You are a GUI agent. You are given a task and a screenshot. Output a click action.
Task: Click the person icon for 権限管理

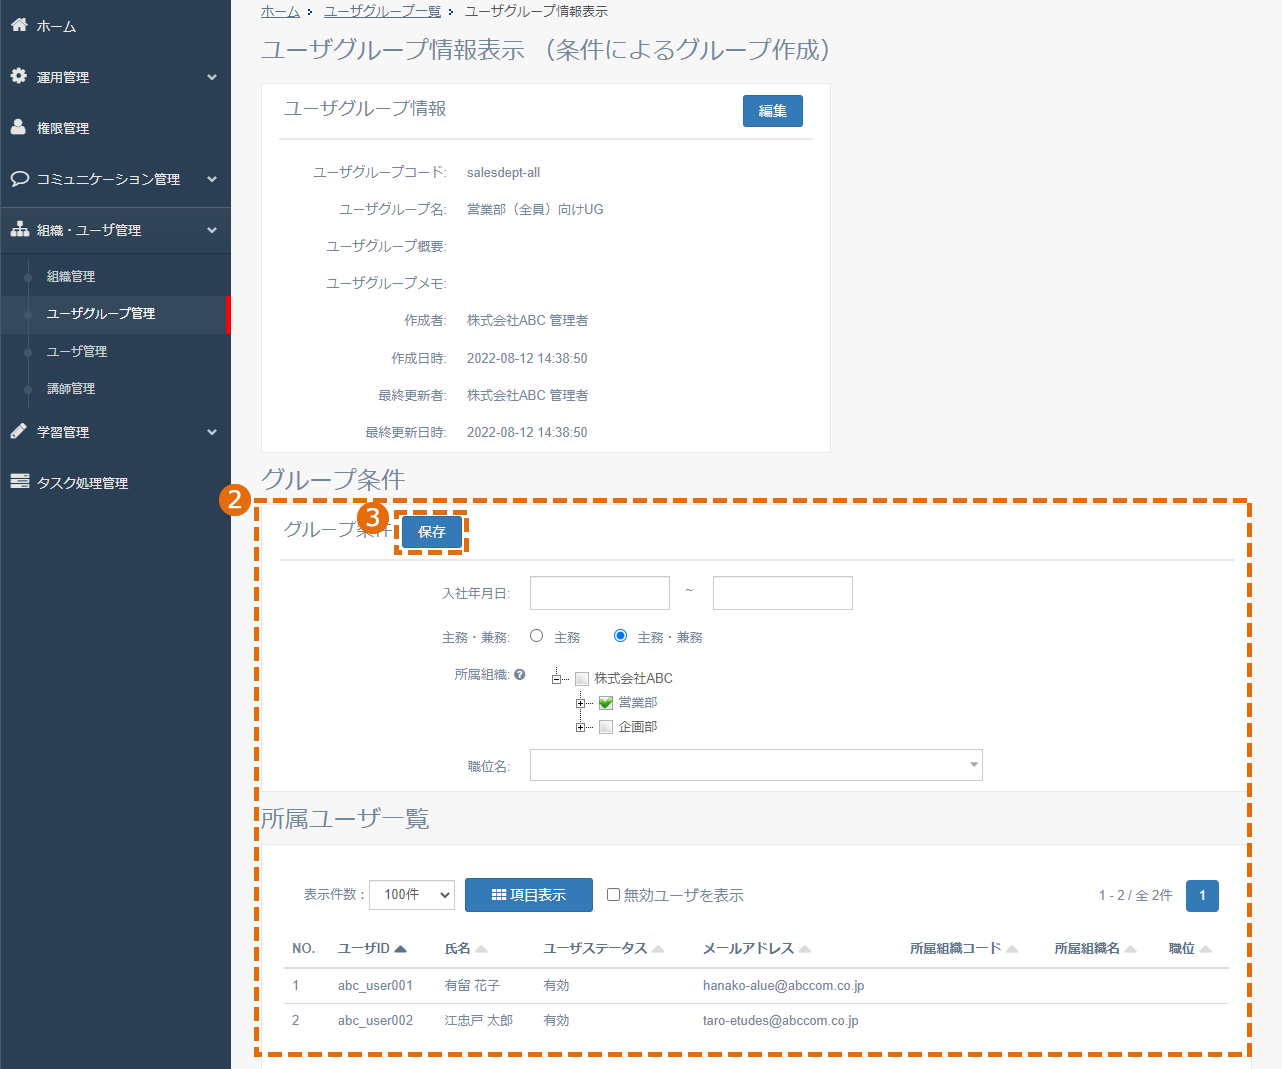(19, 127)
